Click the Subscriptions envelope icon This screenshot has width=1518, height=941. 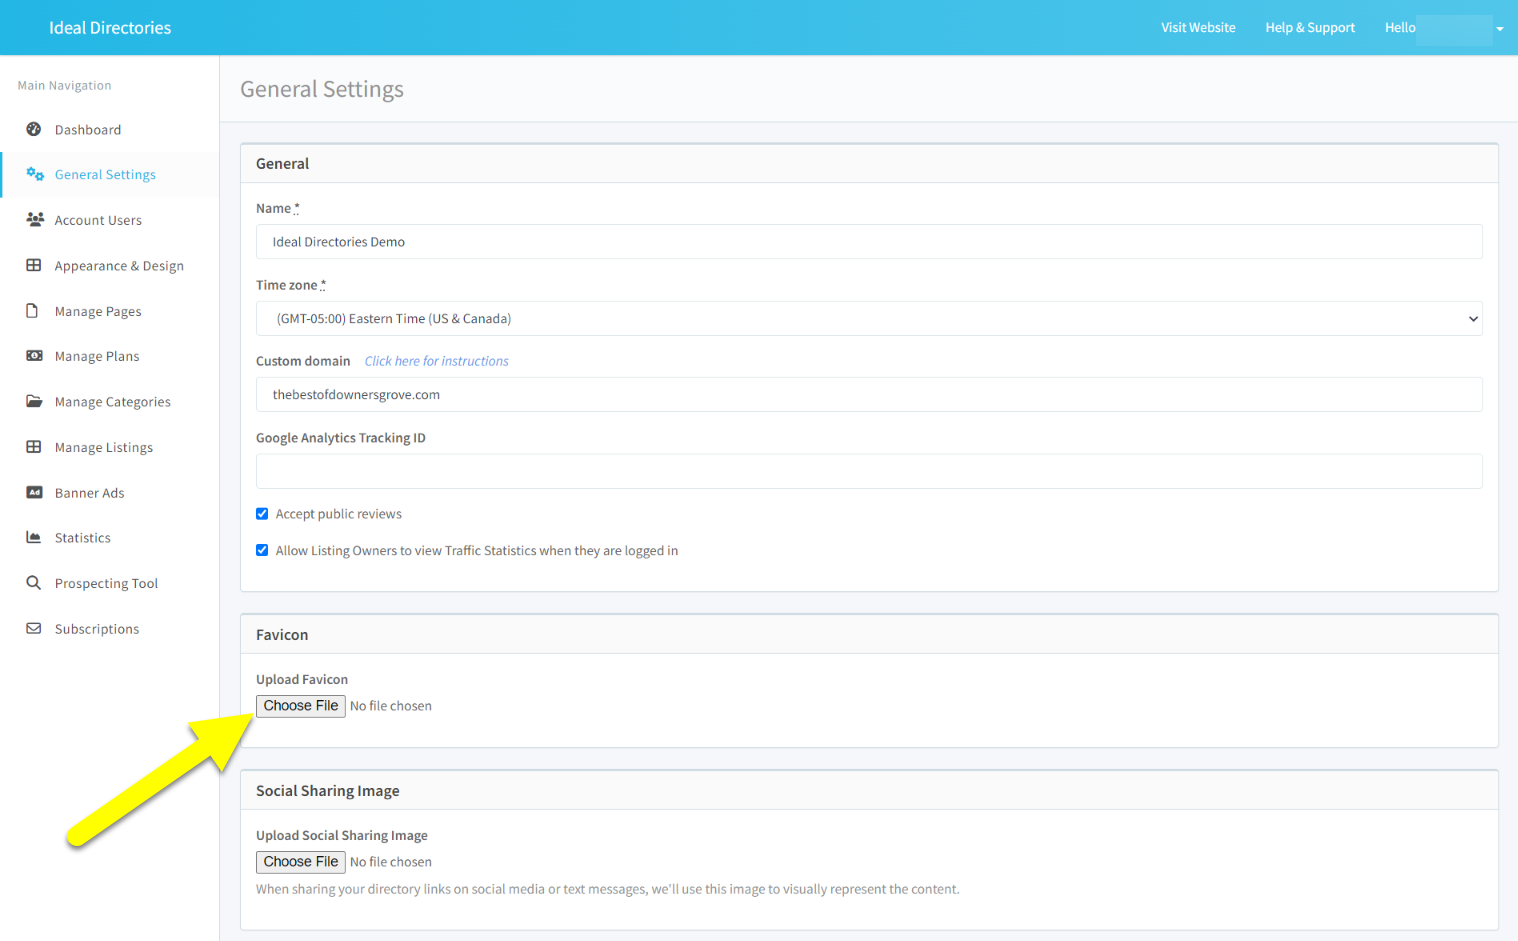(x=34, y=628)
